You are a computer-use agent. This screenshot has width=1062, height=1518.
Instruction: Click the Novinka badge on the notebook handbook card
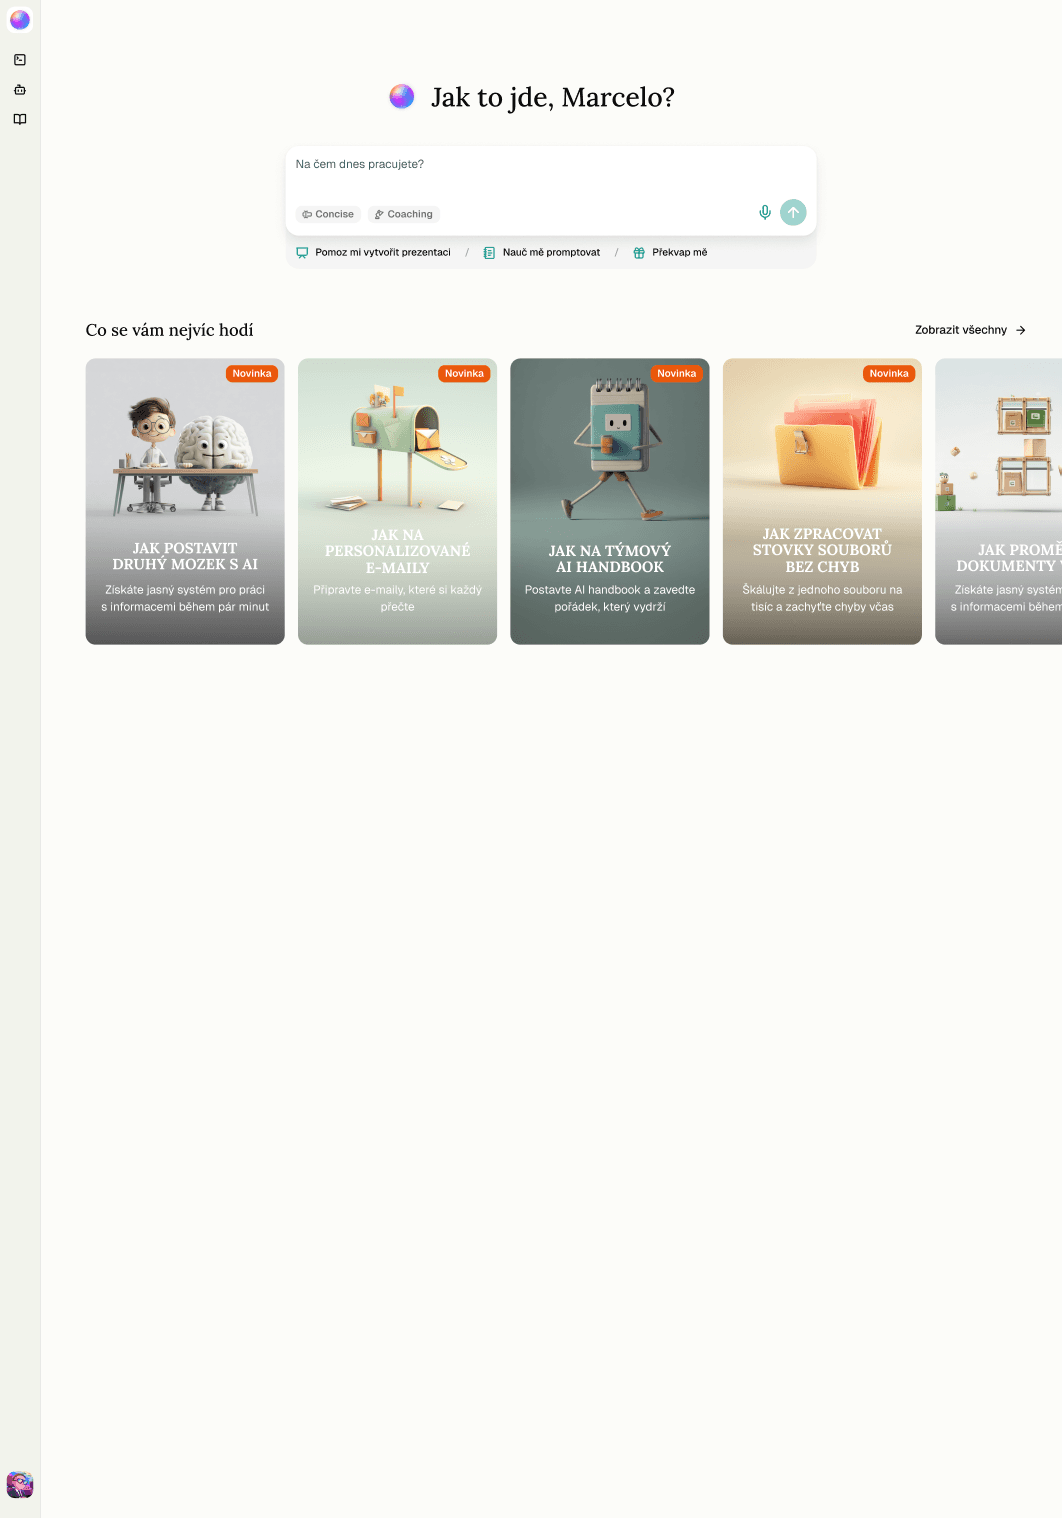(676, 374)
